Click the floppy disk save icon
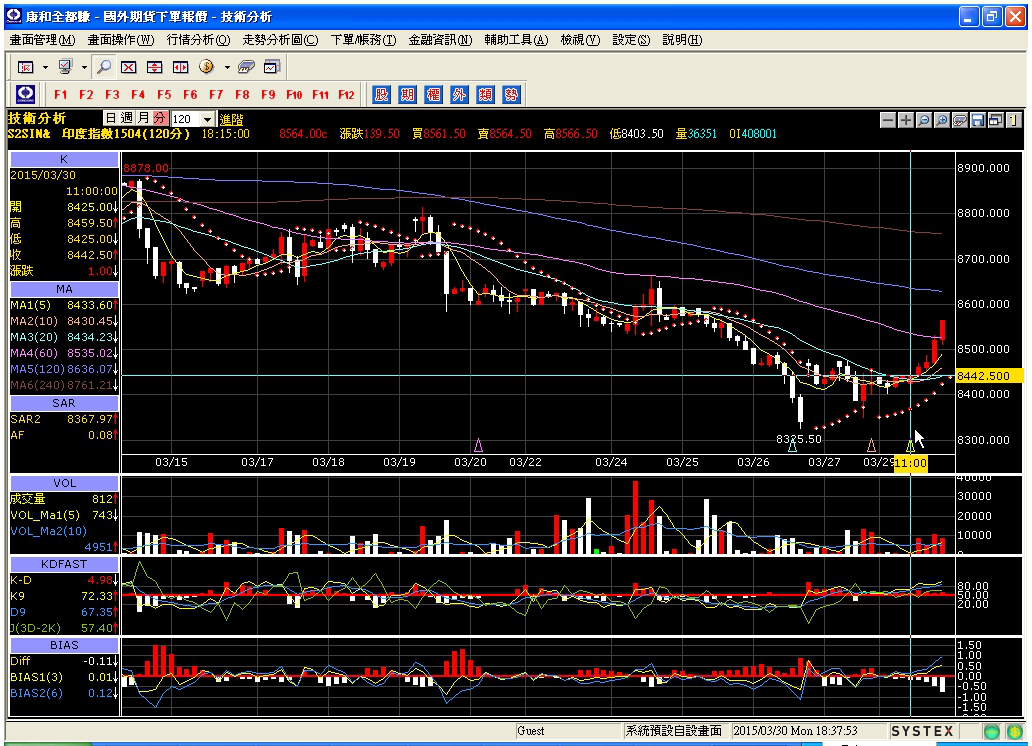1032x746 pixels. [977, 120]
